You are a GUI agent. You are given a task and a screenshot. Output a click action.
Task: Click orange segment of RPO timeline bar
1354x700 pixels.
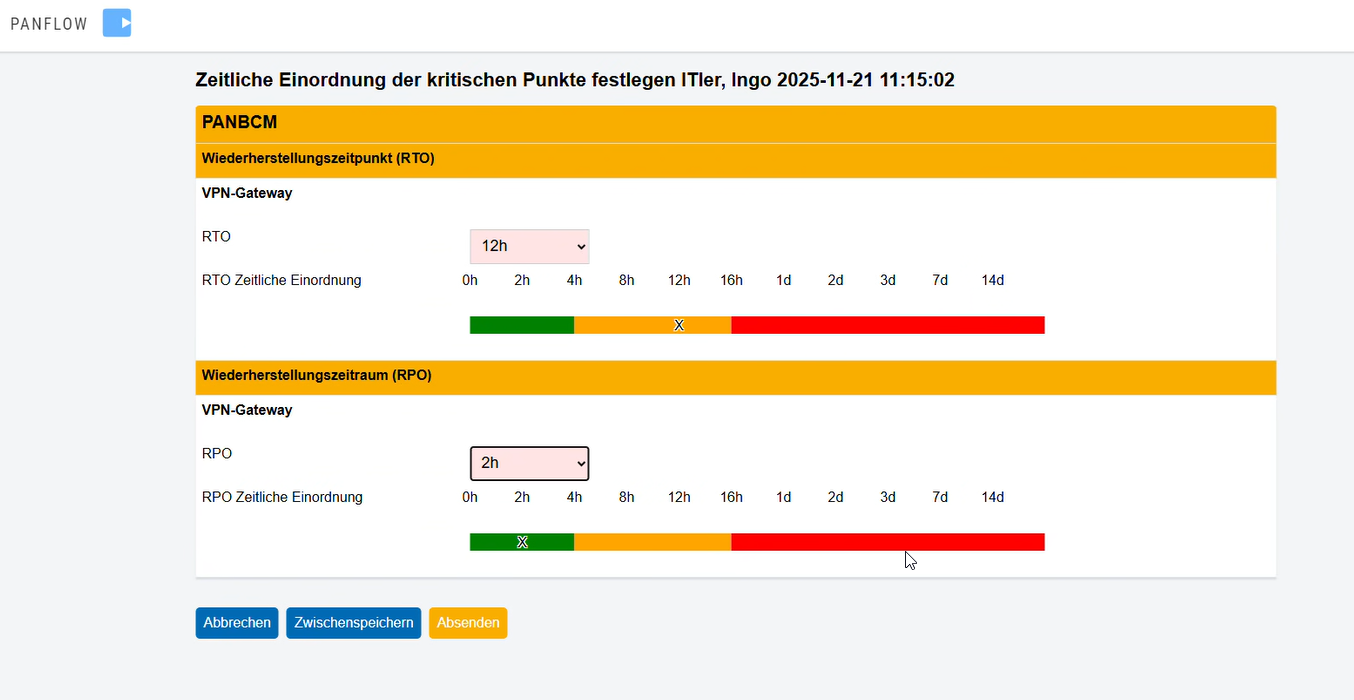(x=652, y=542)
